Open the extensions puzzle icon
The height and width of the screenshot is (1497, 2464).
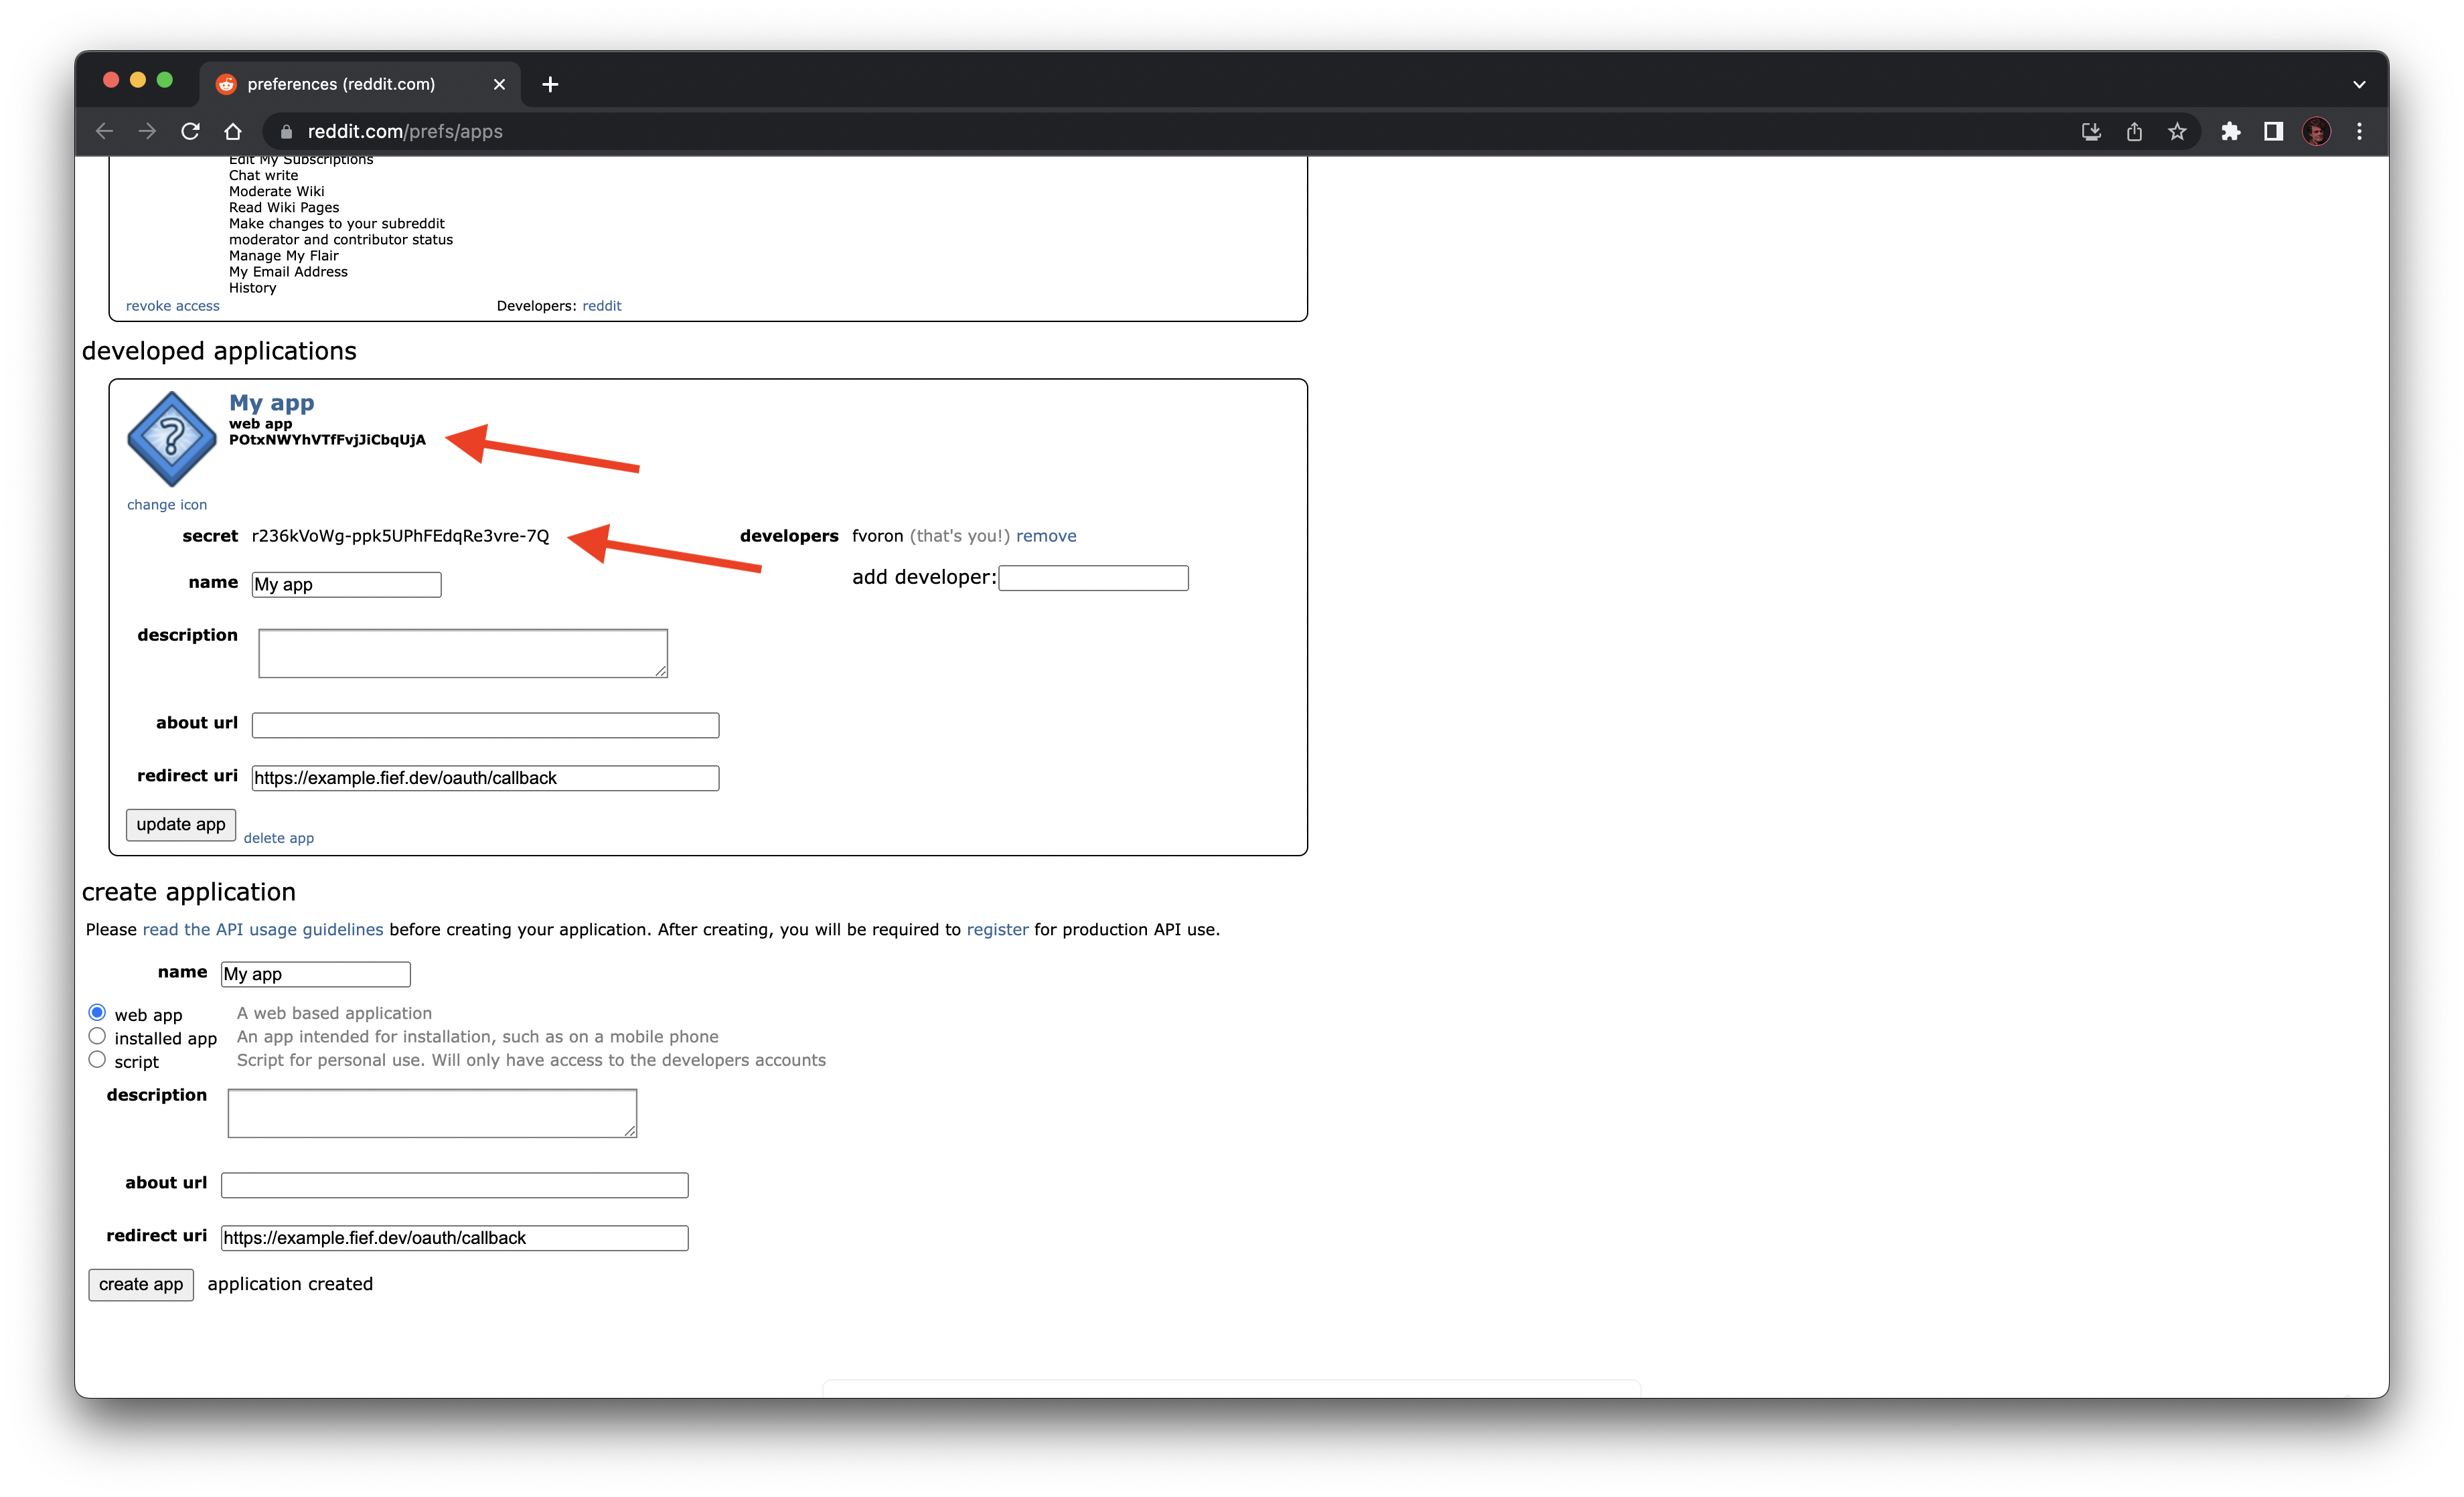click(x=2230, y=131)
